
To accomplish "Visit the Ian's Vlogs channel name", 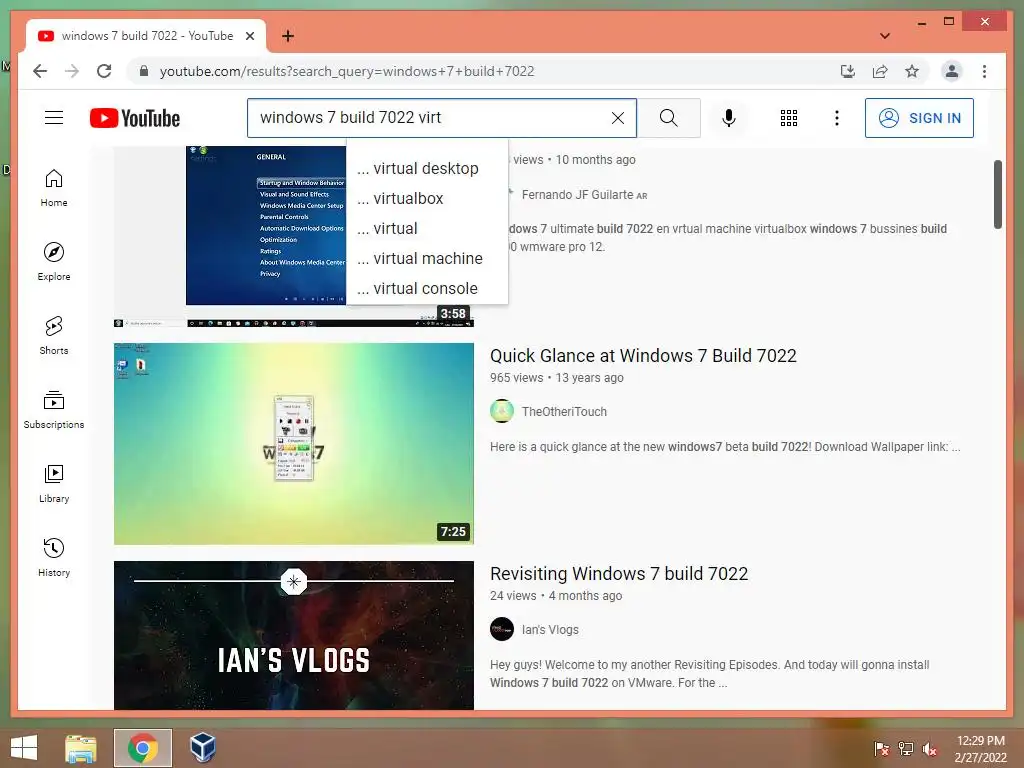I will [x=550, y=630].
